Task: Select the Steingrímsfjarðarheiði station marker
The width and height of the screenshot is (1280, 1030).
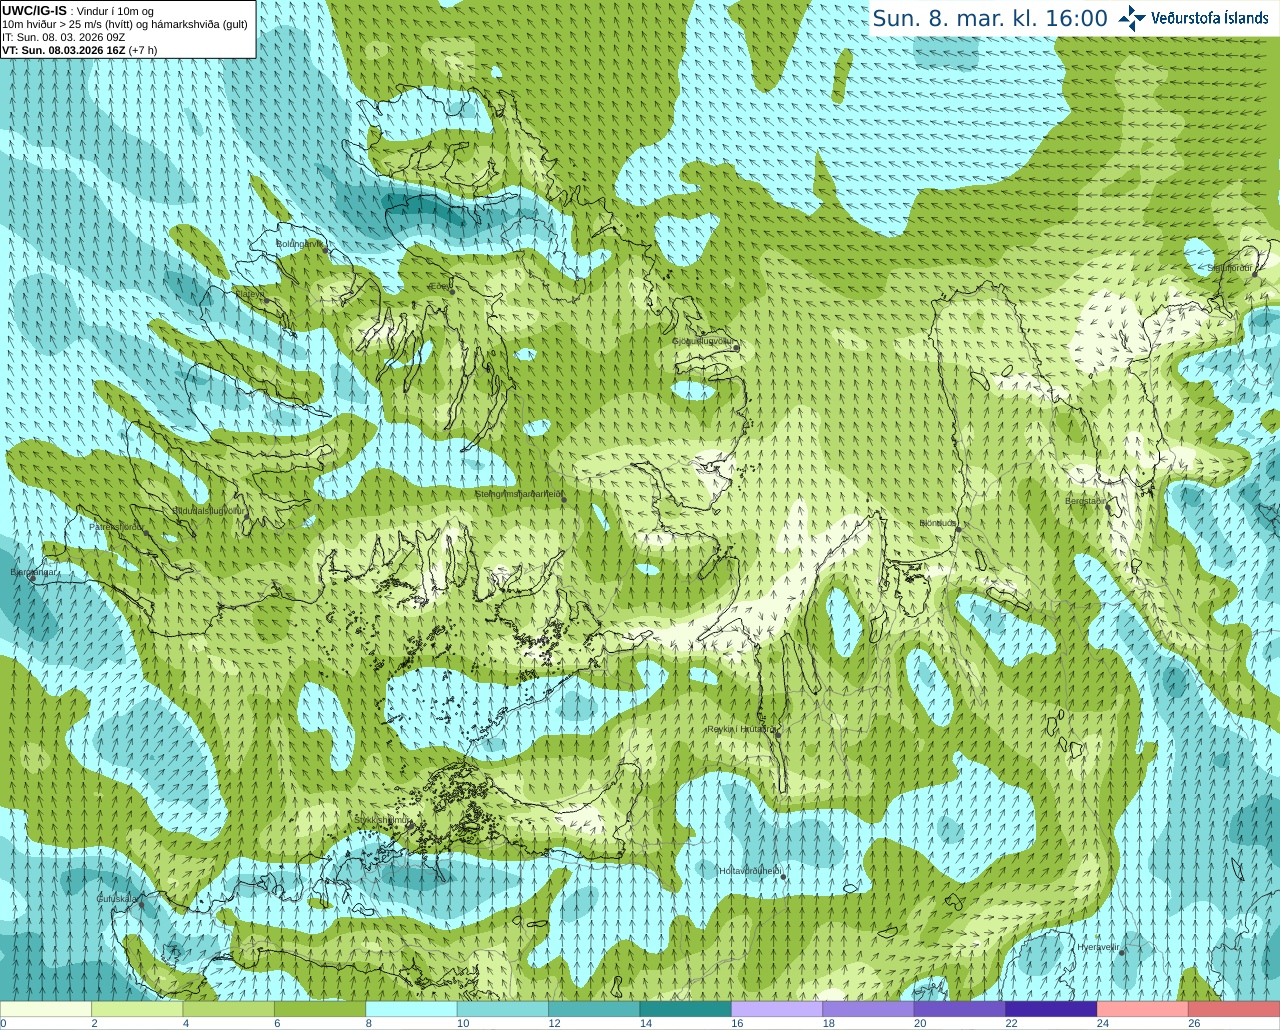Action: 564,499
